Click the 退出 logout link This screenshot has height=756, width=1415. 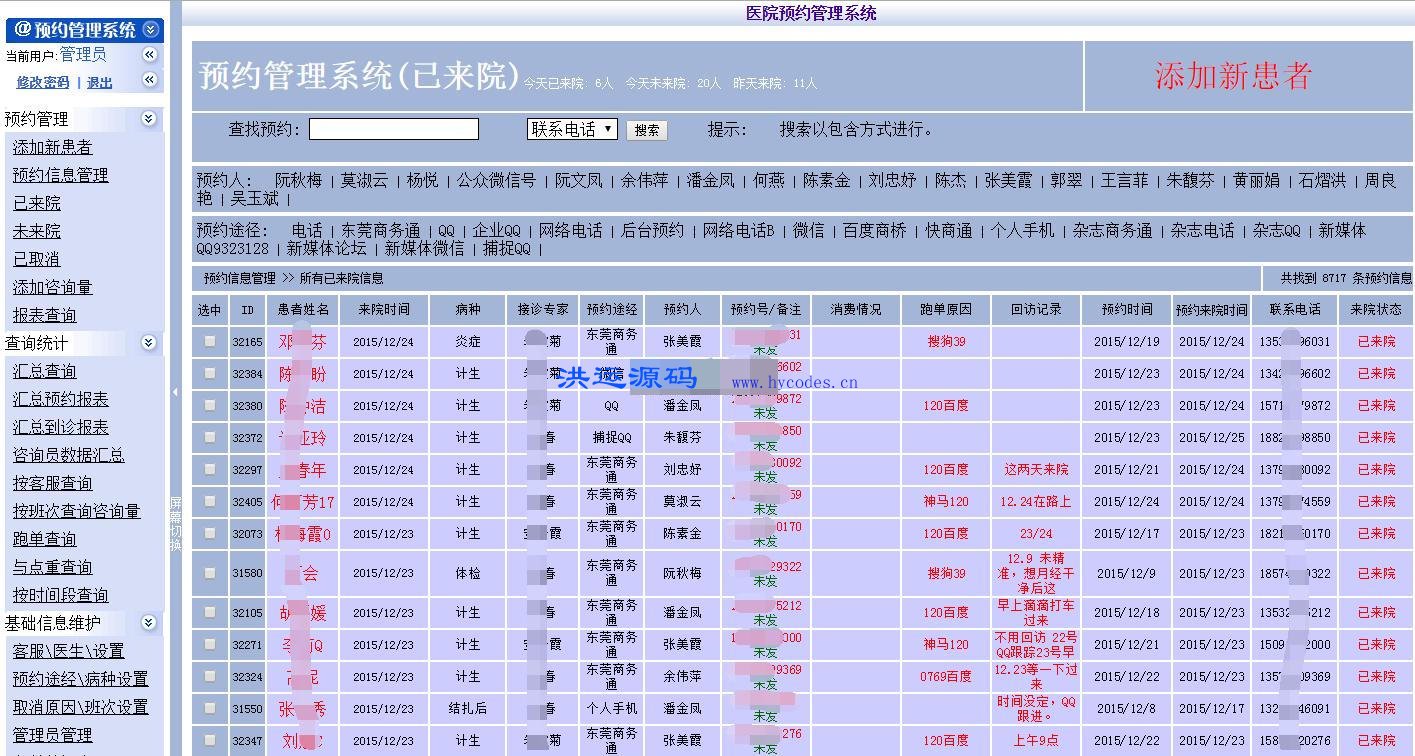tap(100, 83)
